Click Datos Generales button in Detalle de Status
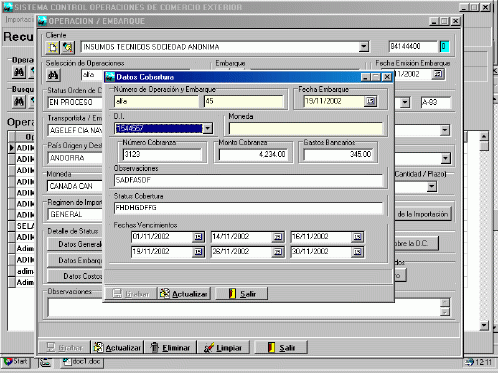The image size is (498, 373). tap(75, 244)
